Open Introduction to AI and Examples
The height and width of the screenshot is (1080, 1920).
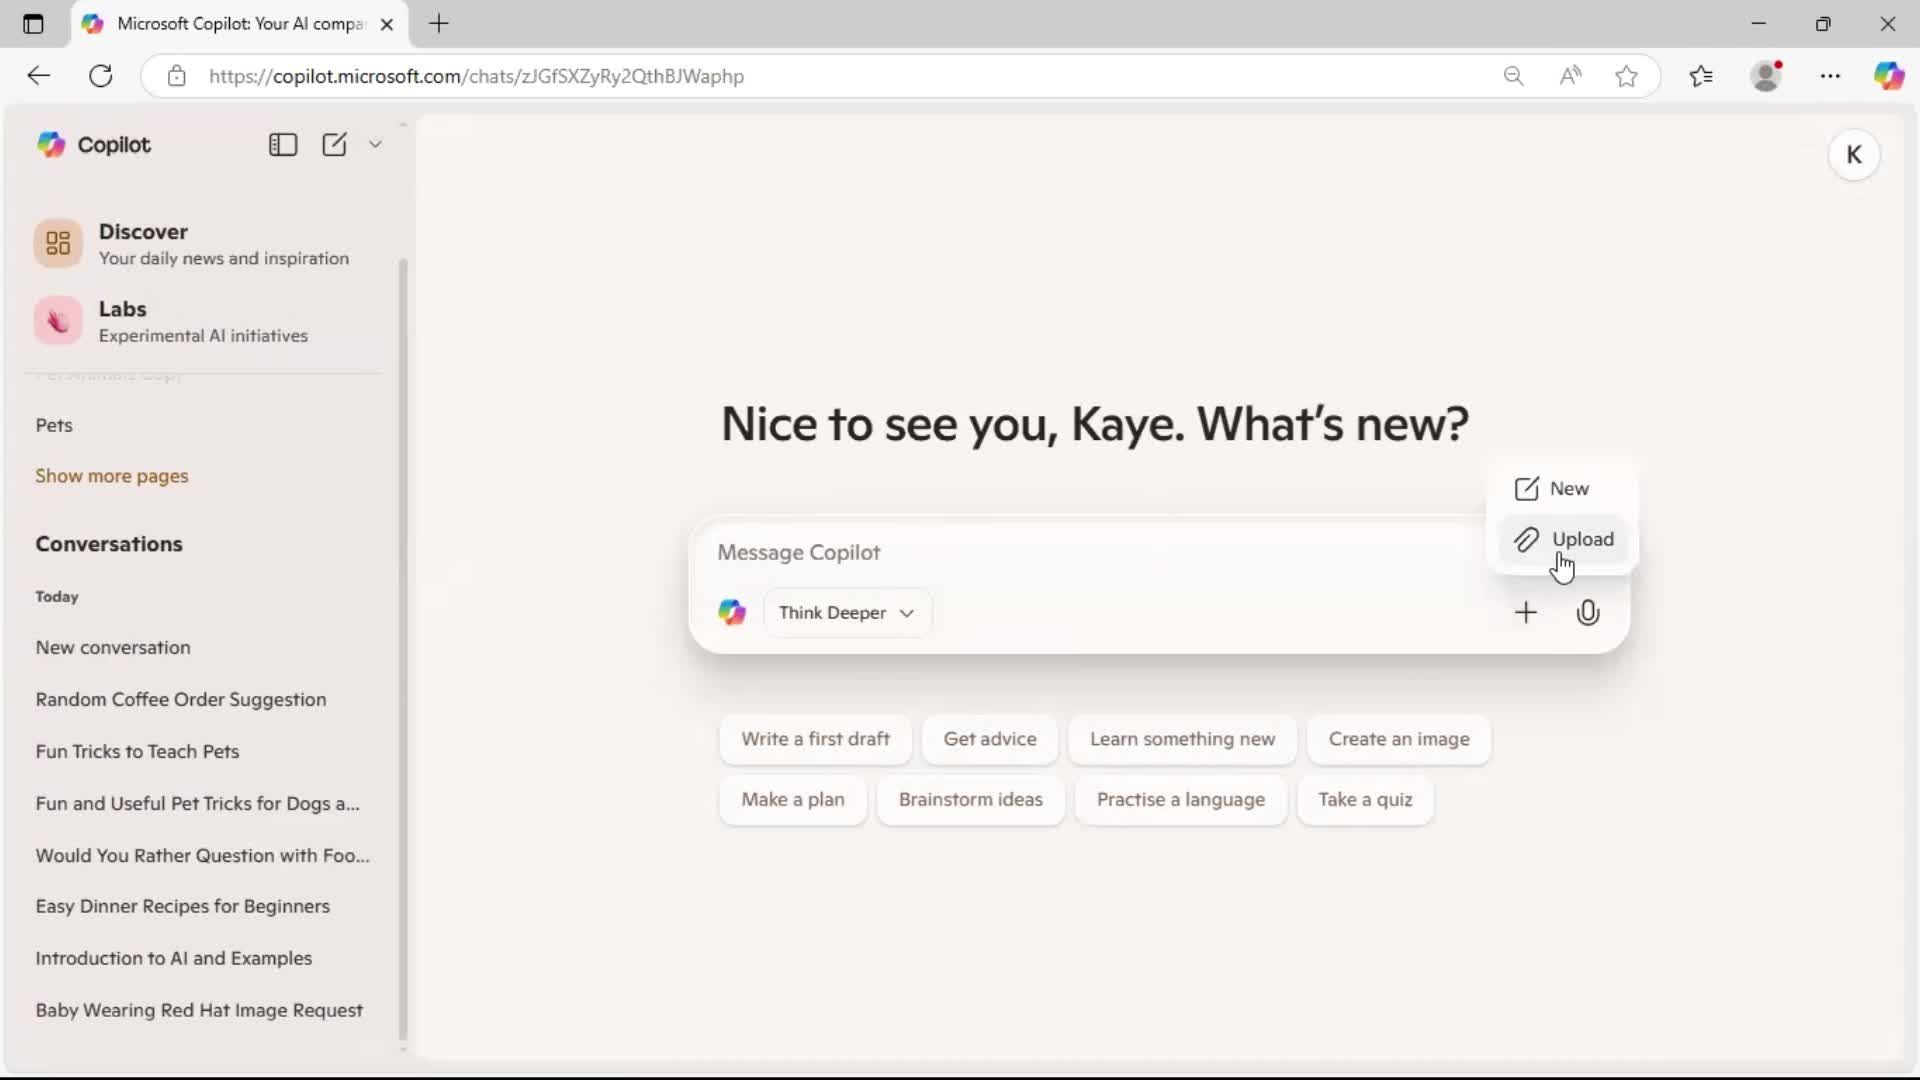click(174, 958)
